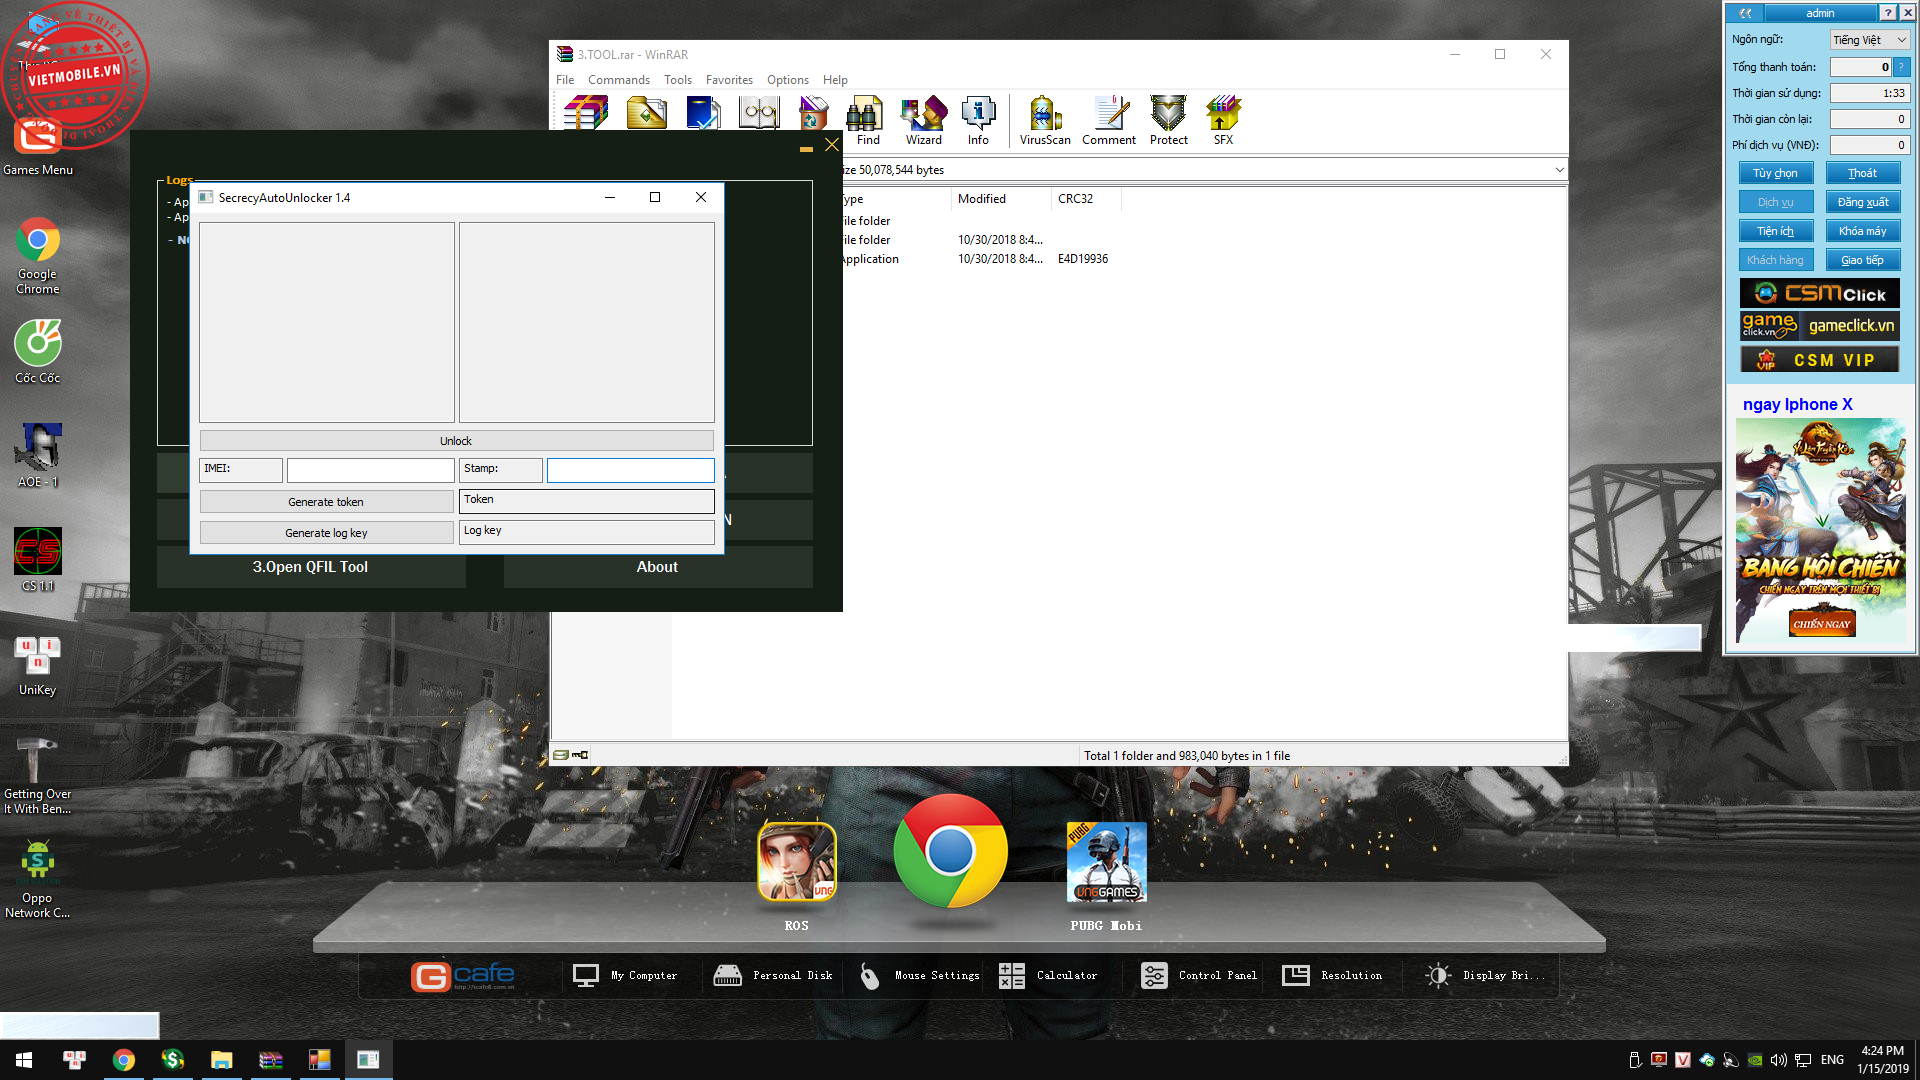Screen dimensions: 1920x1080
Task: Open the CSM VIP banner
Action: [x=1820, y=360]
